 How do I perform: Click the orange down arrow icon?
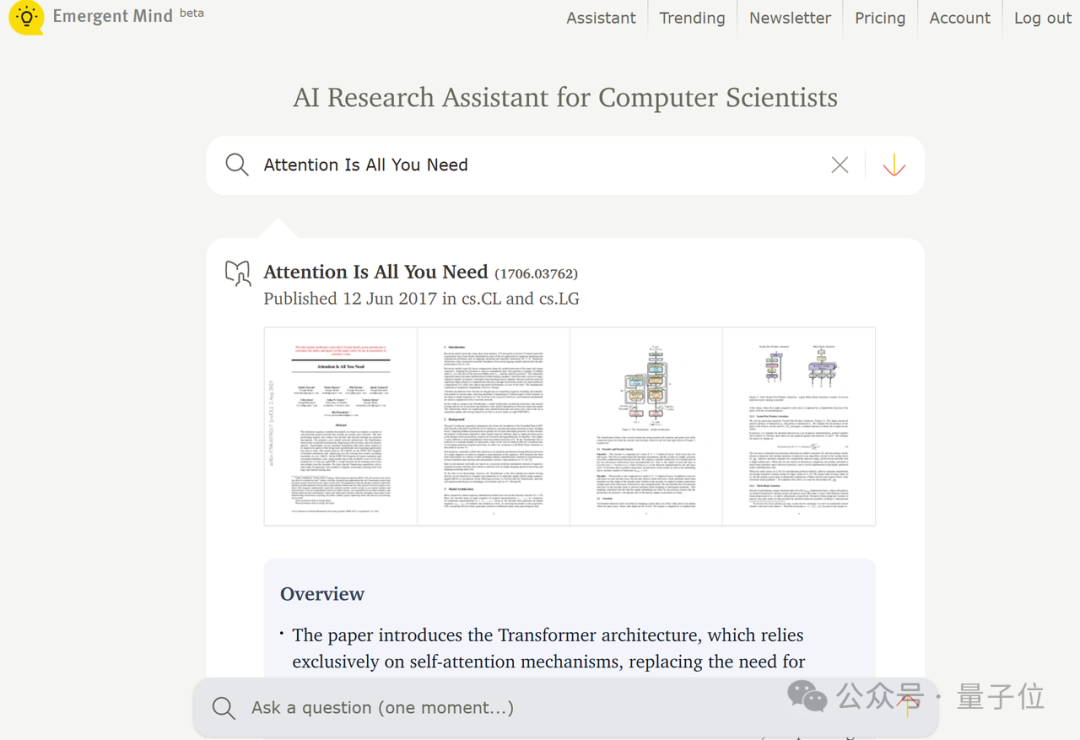pyautogui.click(x=894, y=165)
